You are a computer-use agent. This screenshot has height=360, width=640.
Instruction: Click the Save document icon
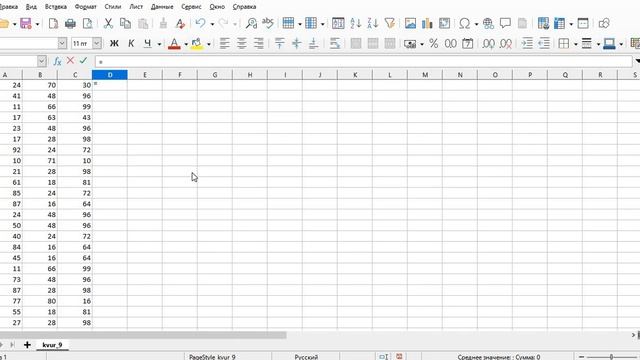[x=26, y=23]
